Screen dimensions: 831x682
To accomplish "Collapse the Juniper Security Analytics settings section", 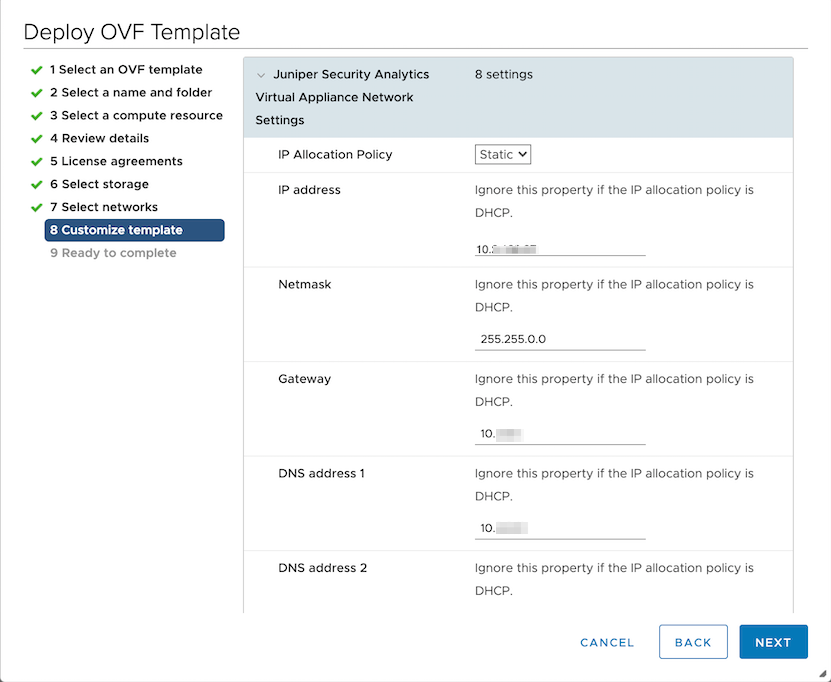I will click(262, 75).
